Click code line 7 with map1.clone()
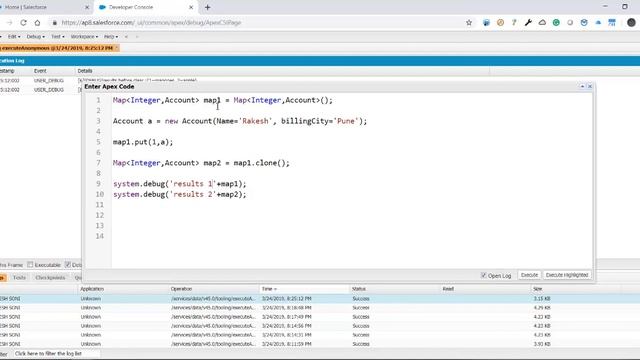Screen dimensions: 640x360 coord(201,163)
